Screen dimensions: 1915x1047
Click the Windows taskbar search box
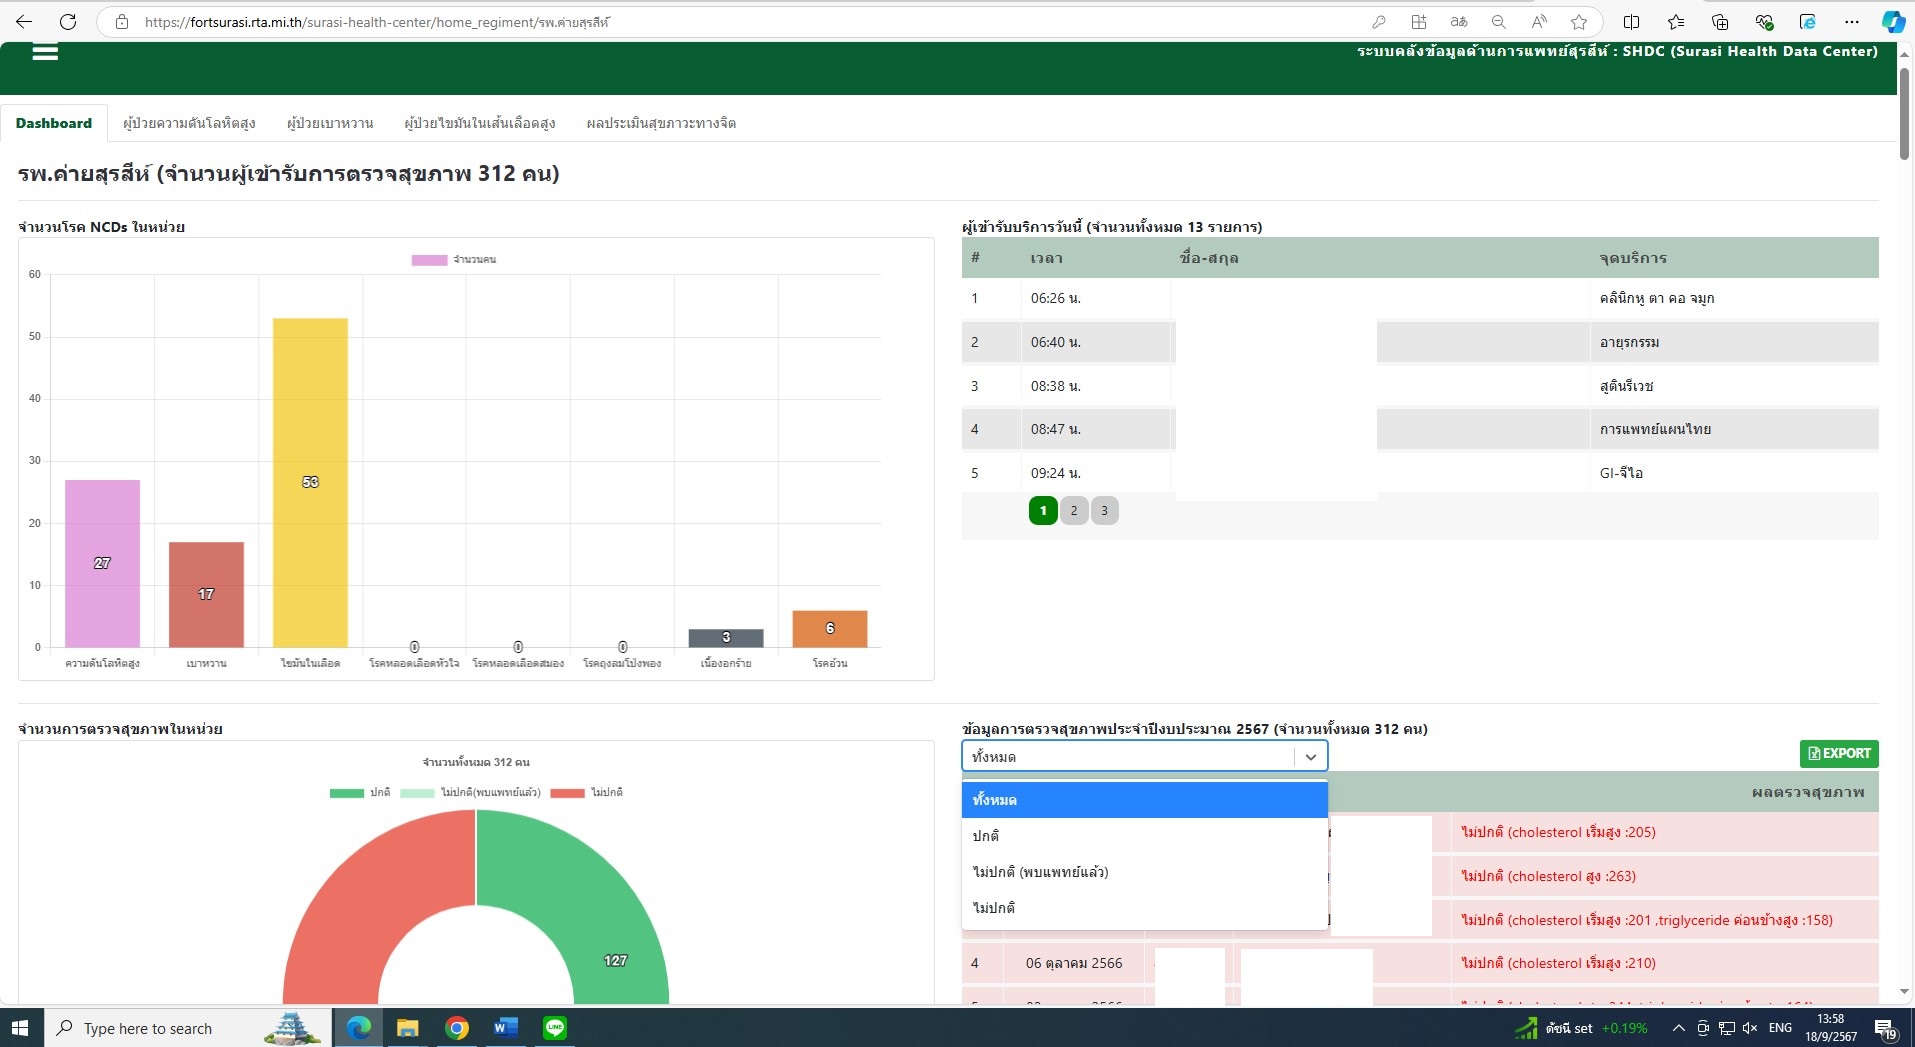point(148,1028)
